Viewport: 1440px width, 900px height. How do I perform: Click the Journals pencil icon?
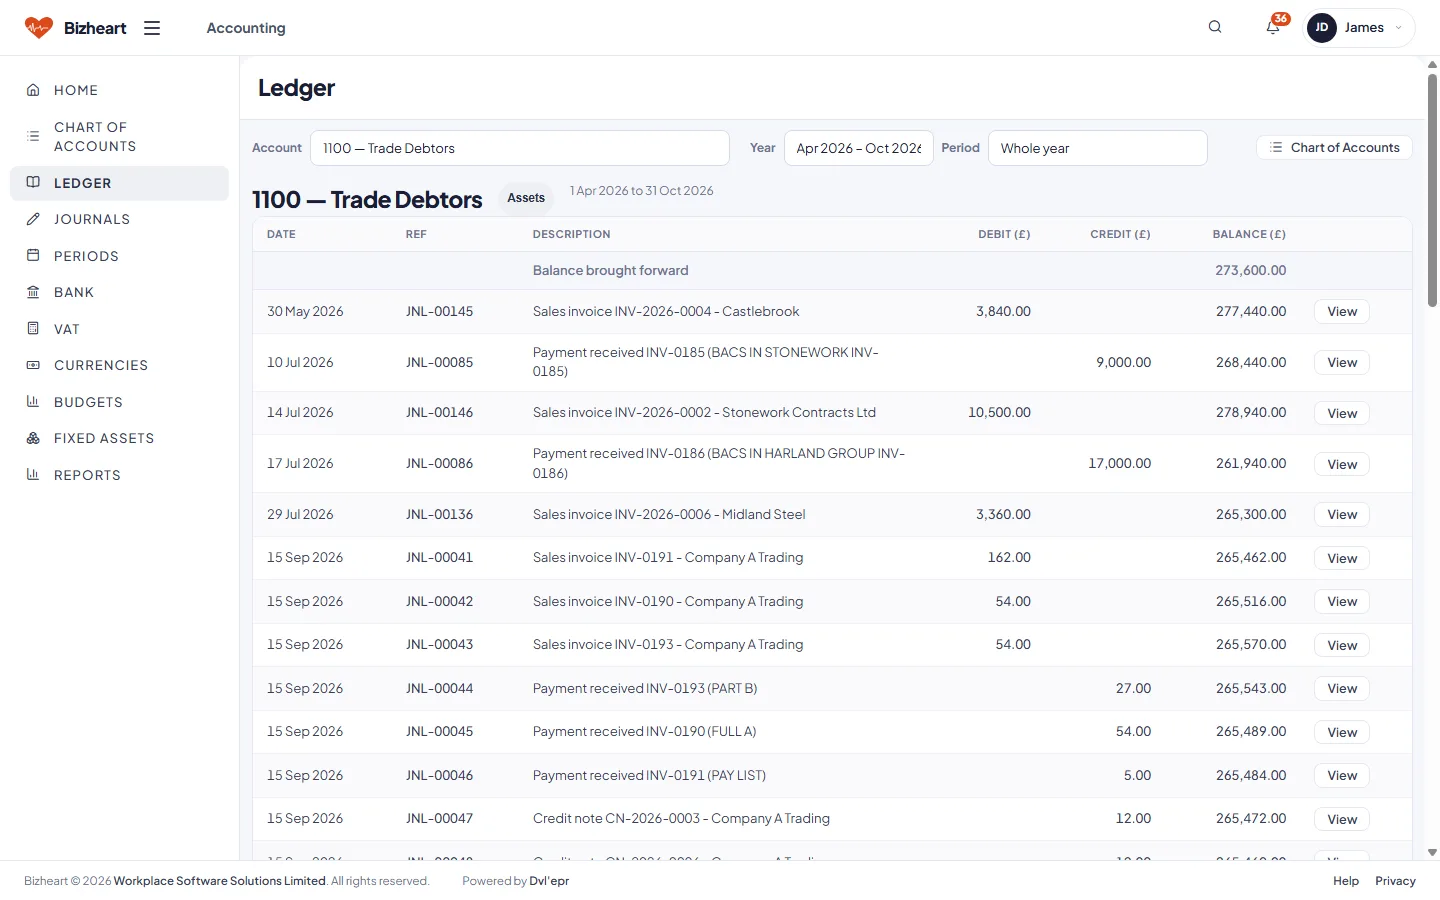coord(33,219)
